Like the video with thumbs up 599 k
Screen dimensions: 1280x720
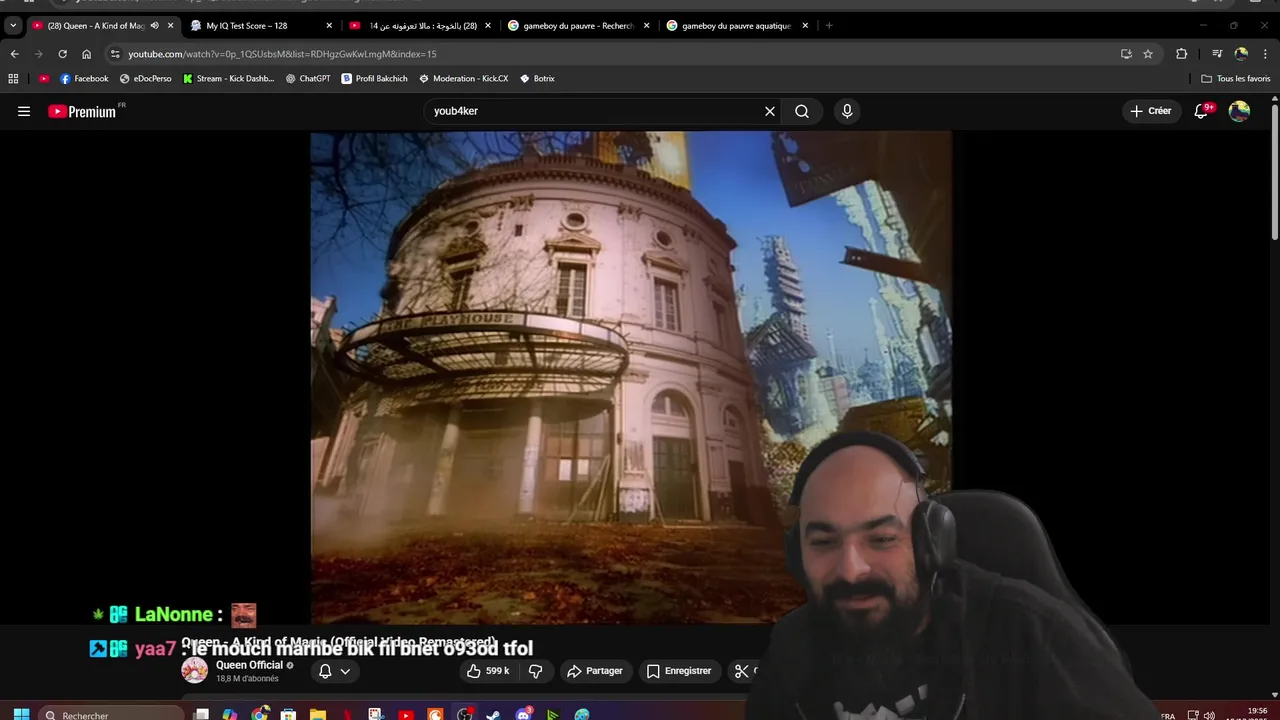point(488,671)
